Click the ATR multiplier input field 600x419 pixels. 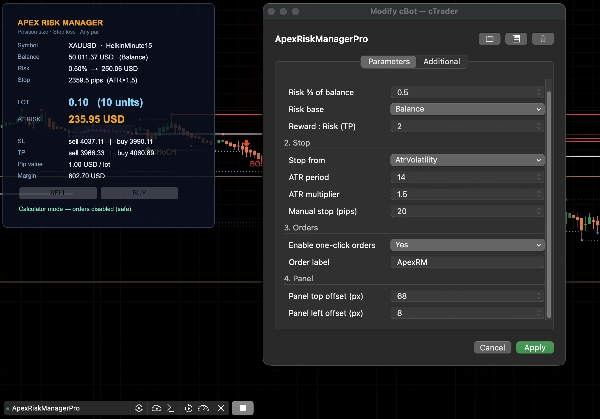coord(467,194)
